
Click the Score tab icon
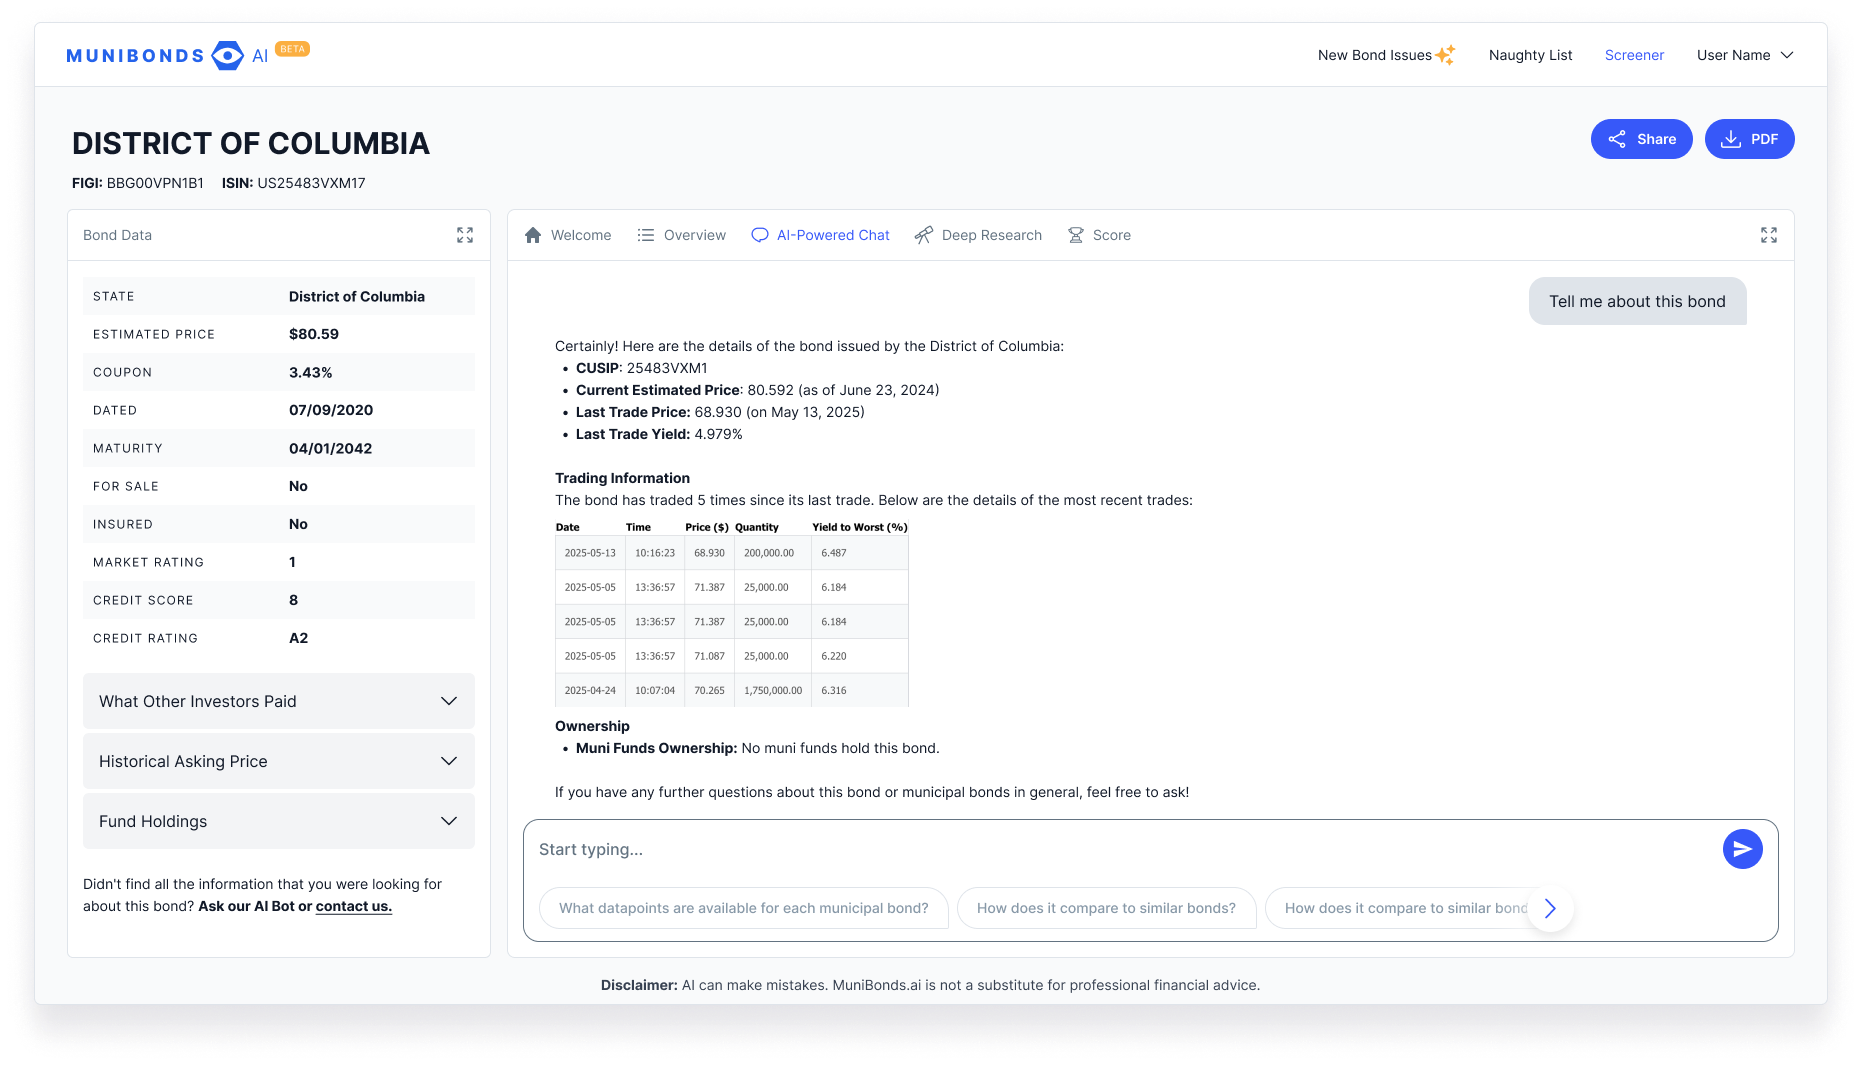coord(1076,235)
